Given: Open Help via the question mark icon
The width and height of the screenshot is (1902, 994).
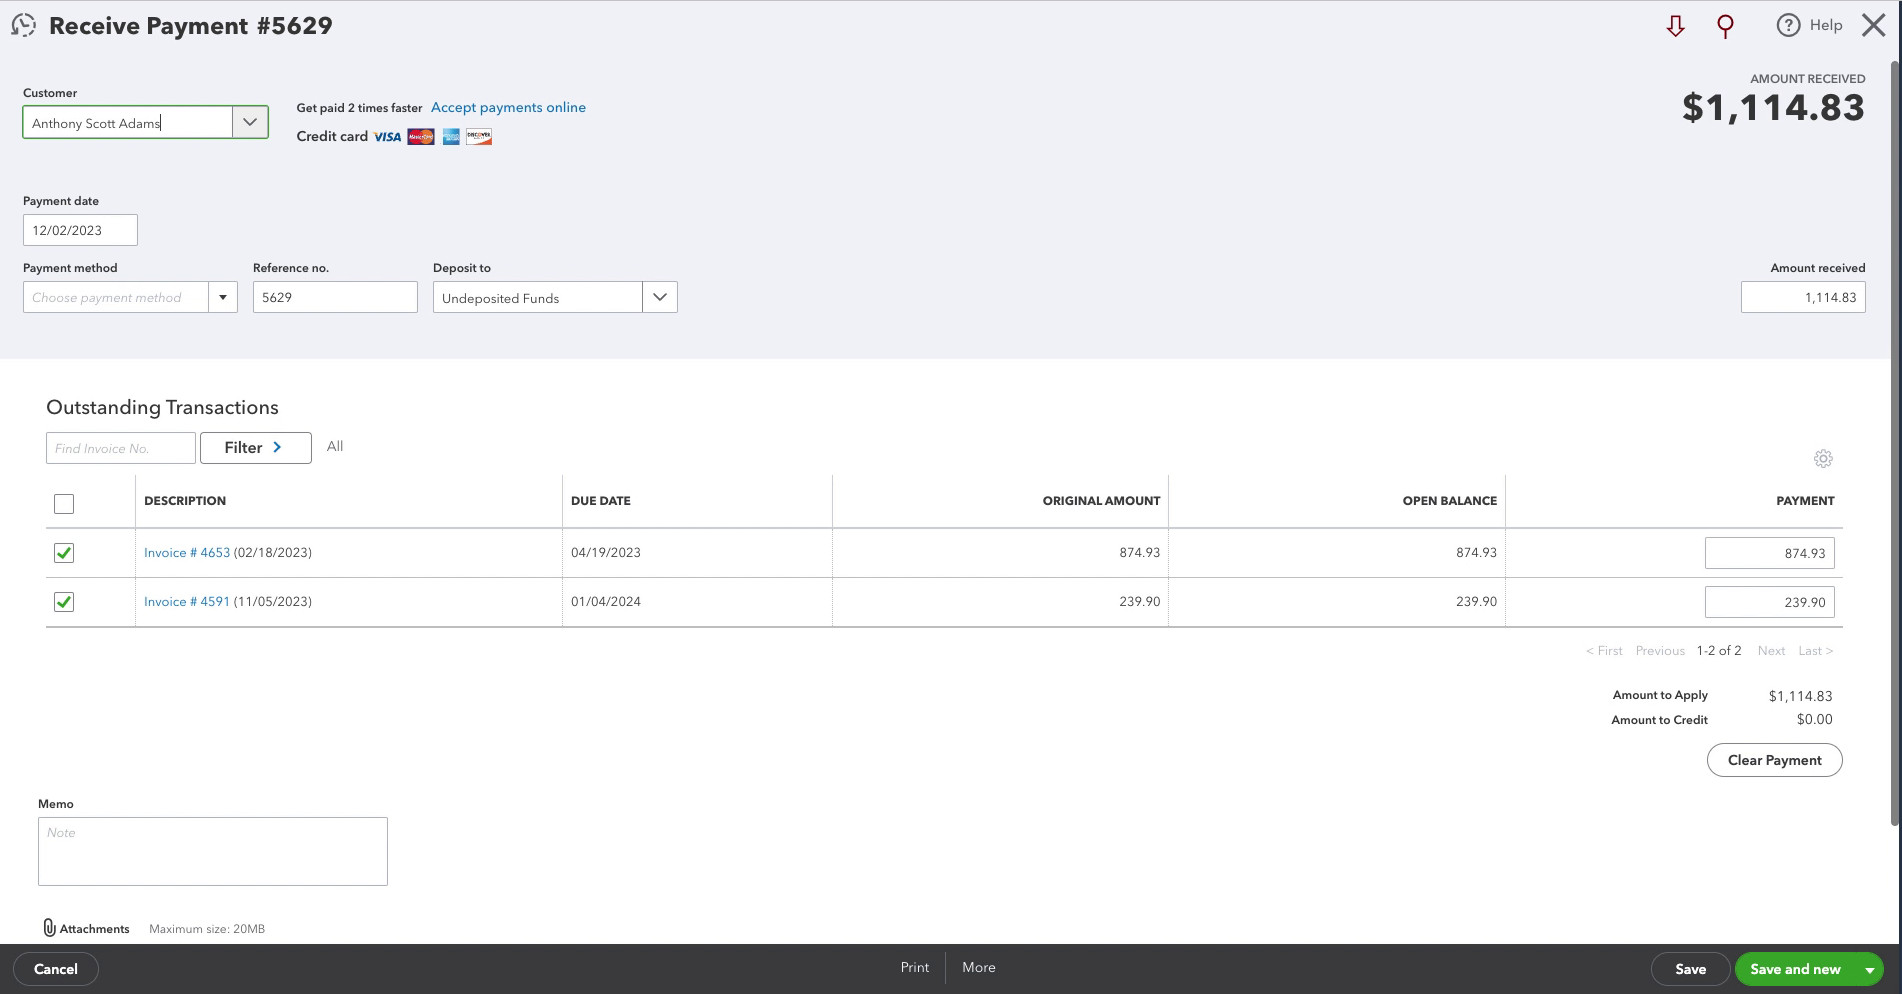Looking at the screenshot, I should 1788,26.
